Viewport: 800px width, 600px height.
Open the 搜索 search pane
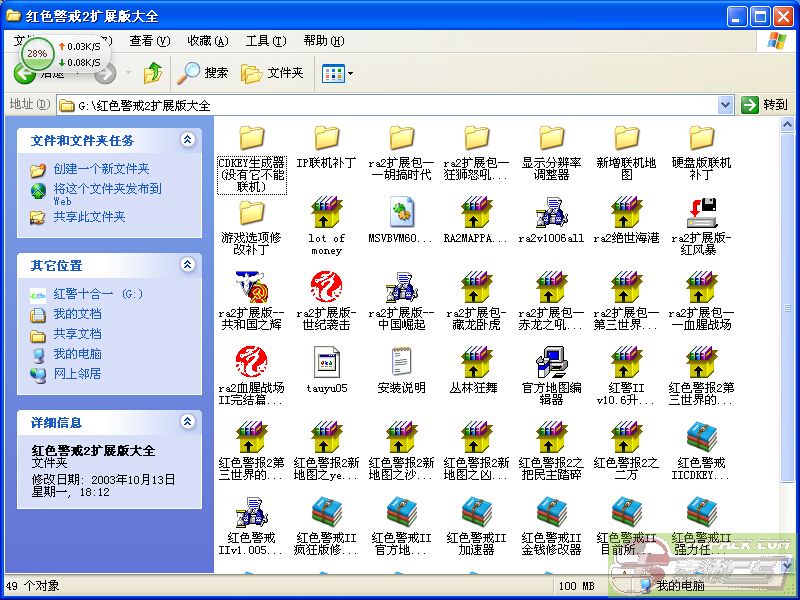point(204,73)
